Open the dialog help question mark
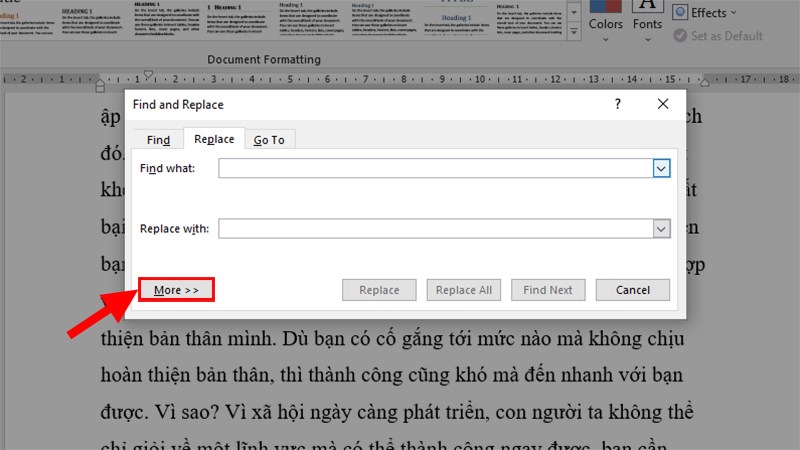Screen dimensions: 800x450 pyautogui.click(x=618, y=104)
